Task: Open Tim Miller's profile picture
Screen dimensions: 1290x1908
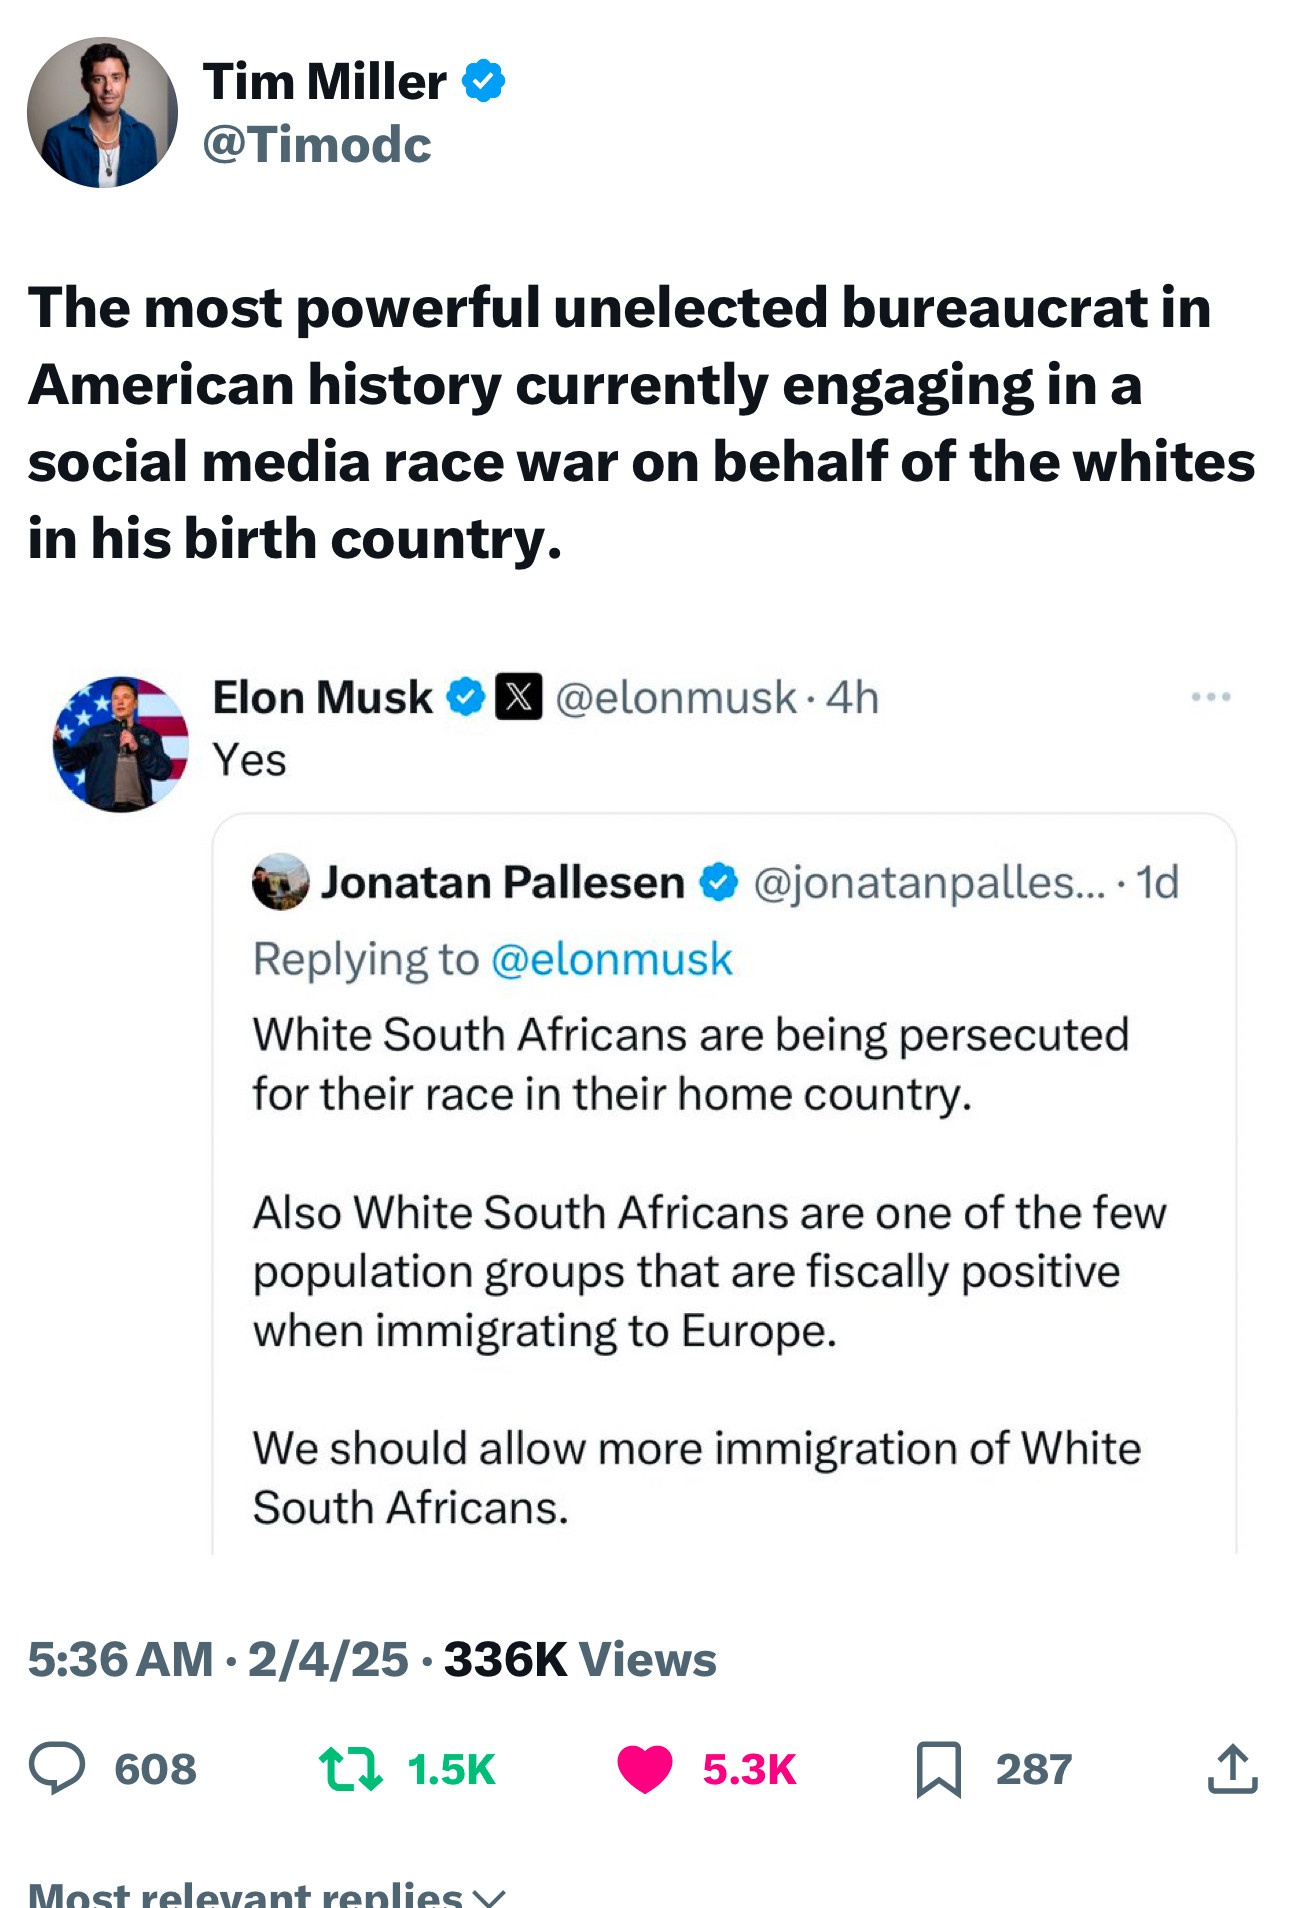Action: click(x=102, y=112)
